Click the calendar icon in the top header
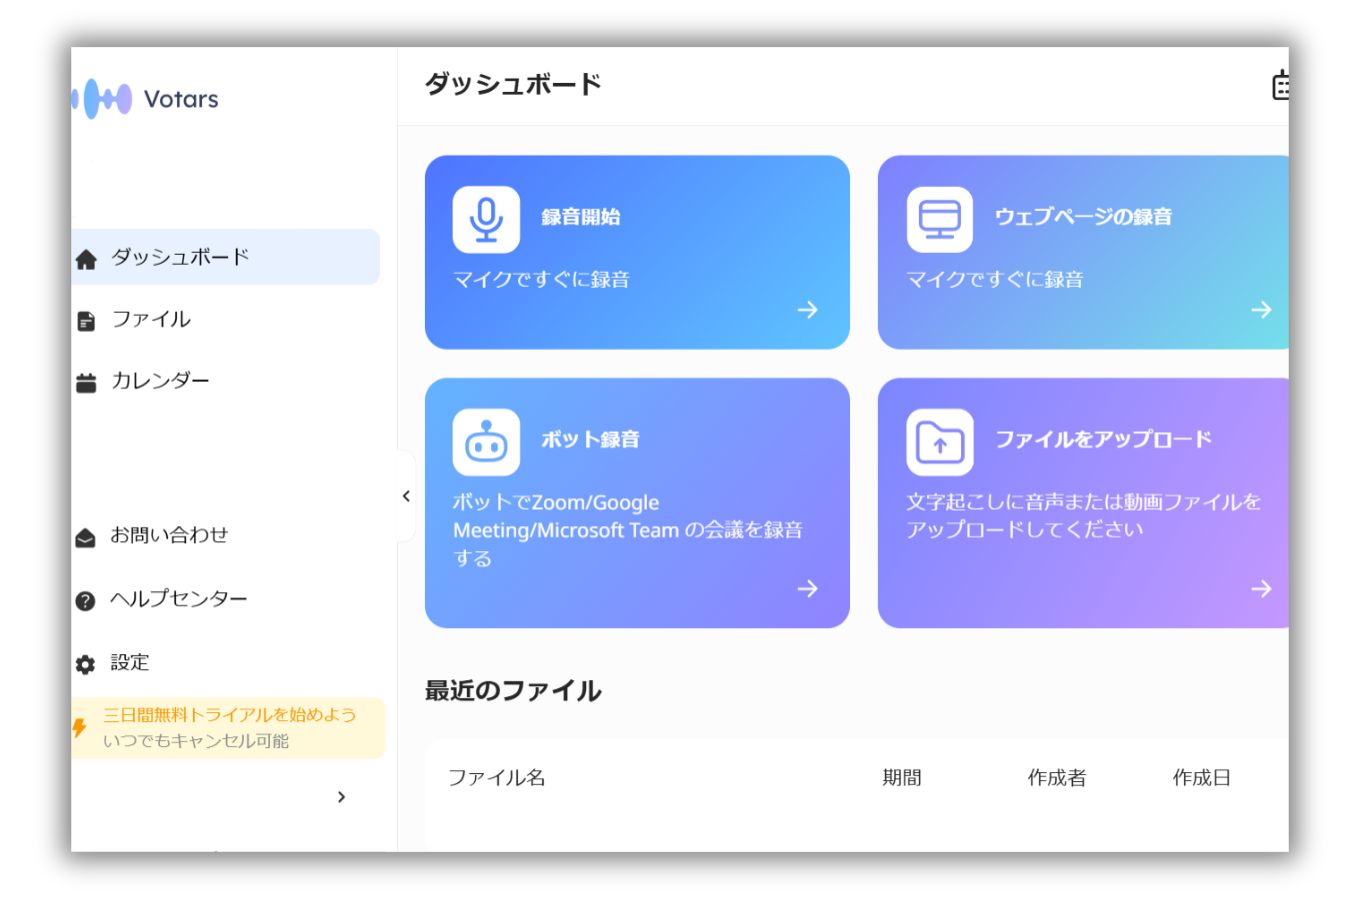The width and height of the screenshot is (1360, 900). (x=1280, y=85)
